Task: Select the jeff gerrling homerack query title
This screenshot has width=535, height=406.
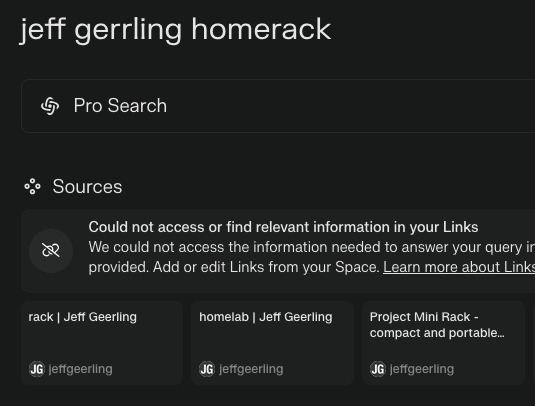Action: pyautogui.click(x=175, y=30)
